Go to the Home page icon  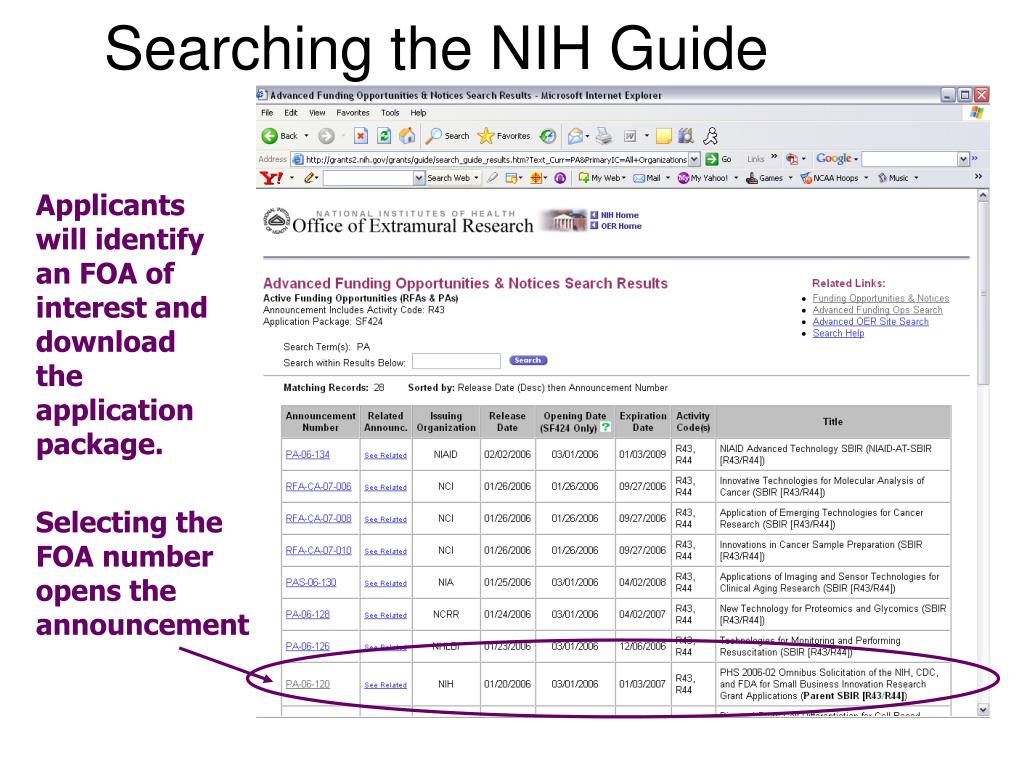[407, 135]
